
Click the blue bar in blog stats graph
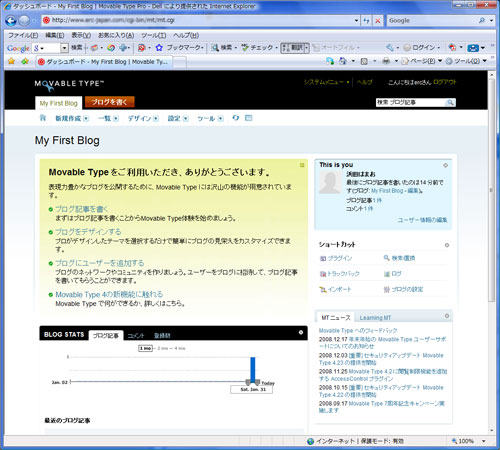pyautogui.click(x=253, y=369)
